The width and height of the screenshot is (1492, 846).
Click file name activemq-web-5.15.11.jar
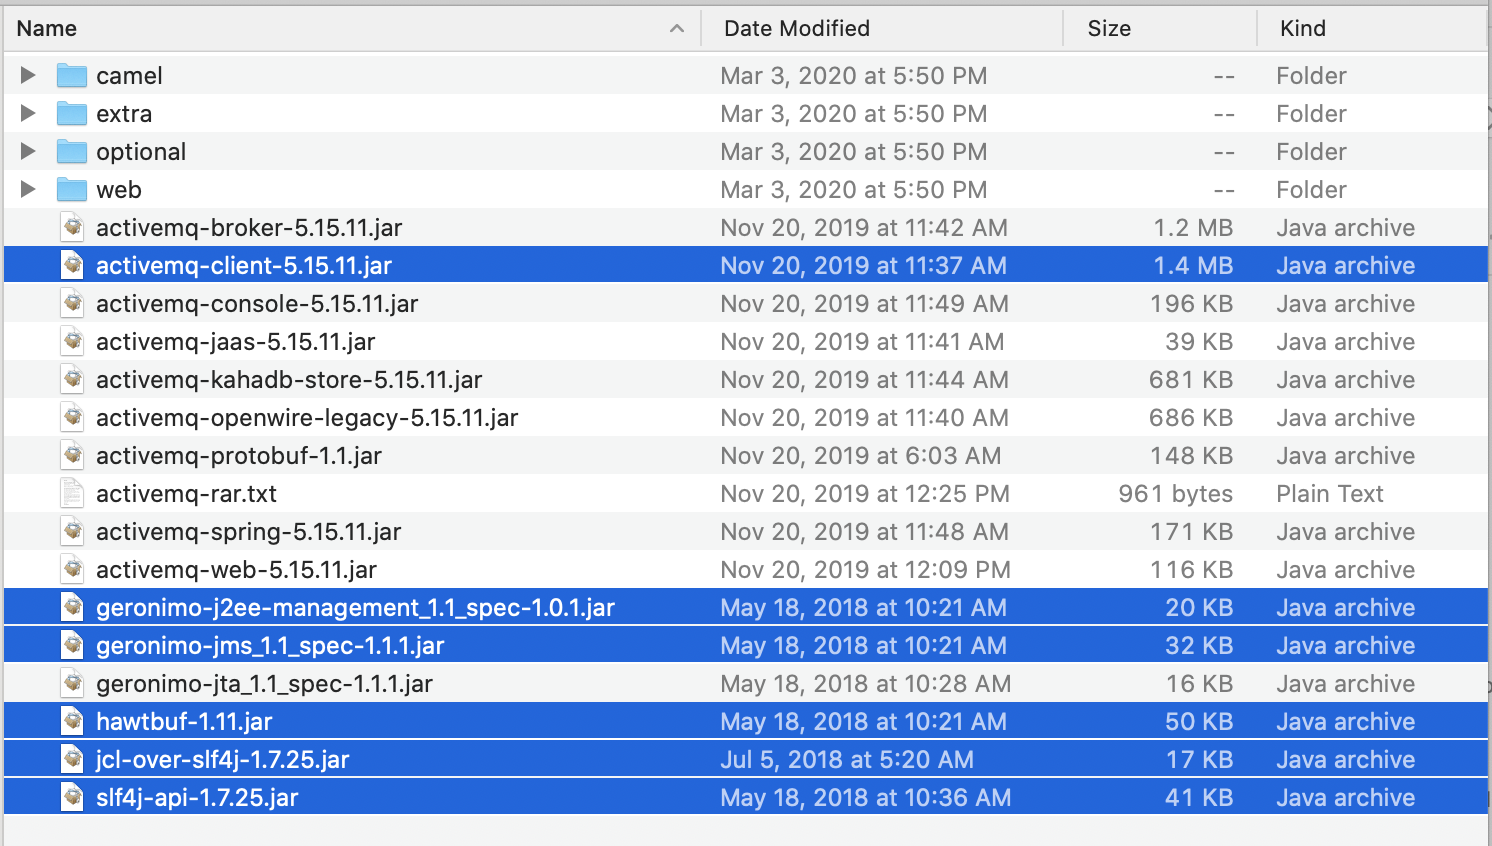(236, 570)
